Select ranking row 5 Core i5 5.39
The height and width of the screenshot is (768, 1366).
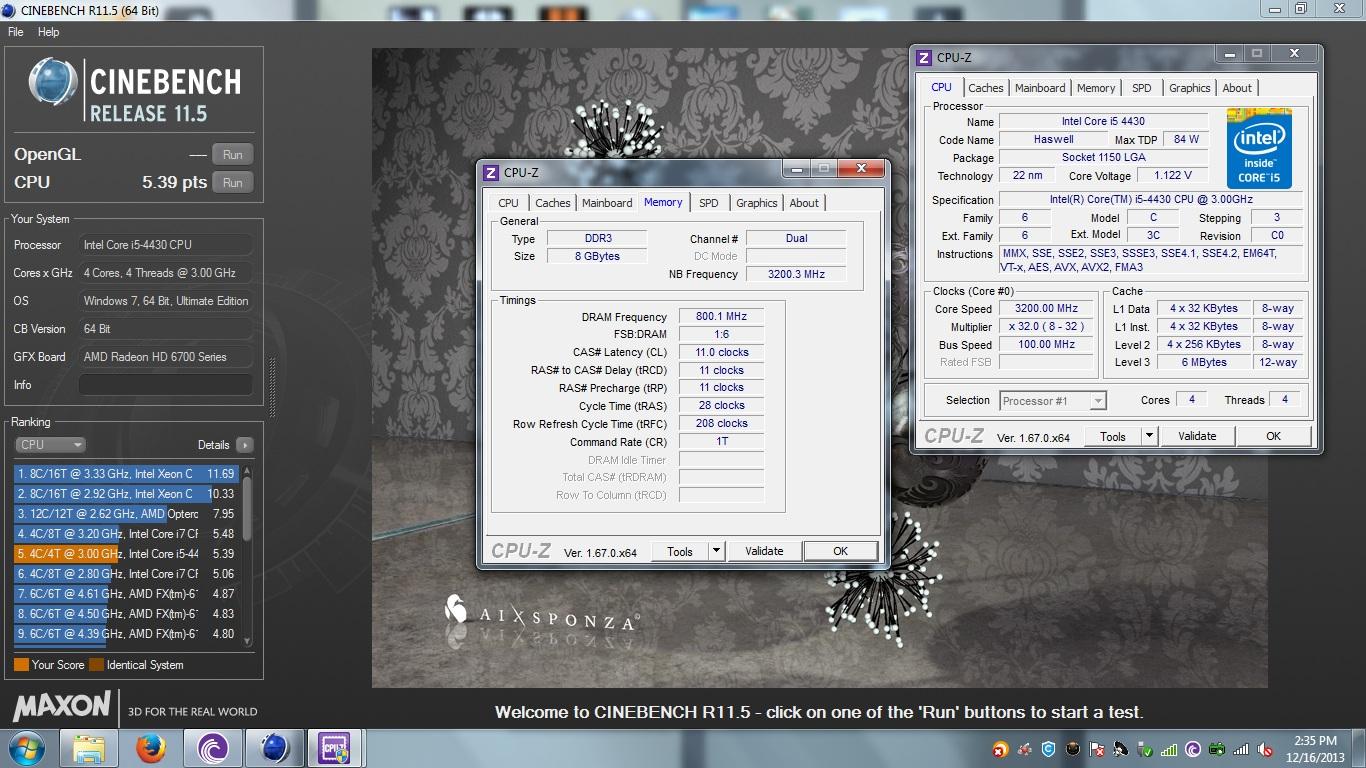pos(126,554)
